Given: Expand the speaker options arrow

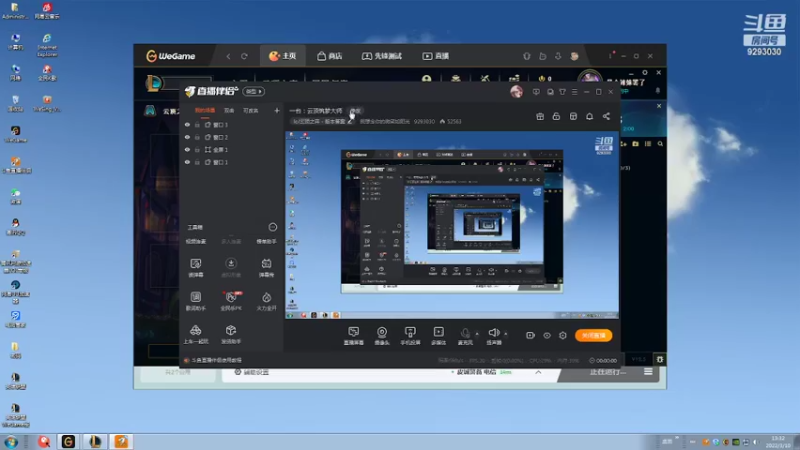Looking at the screenshot, I should pyautogui.click(x=506, y=334).
